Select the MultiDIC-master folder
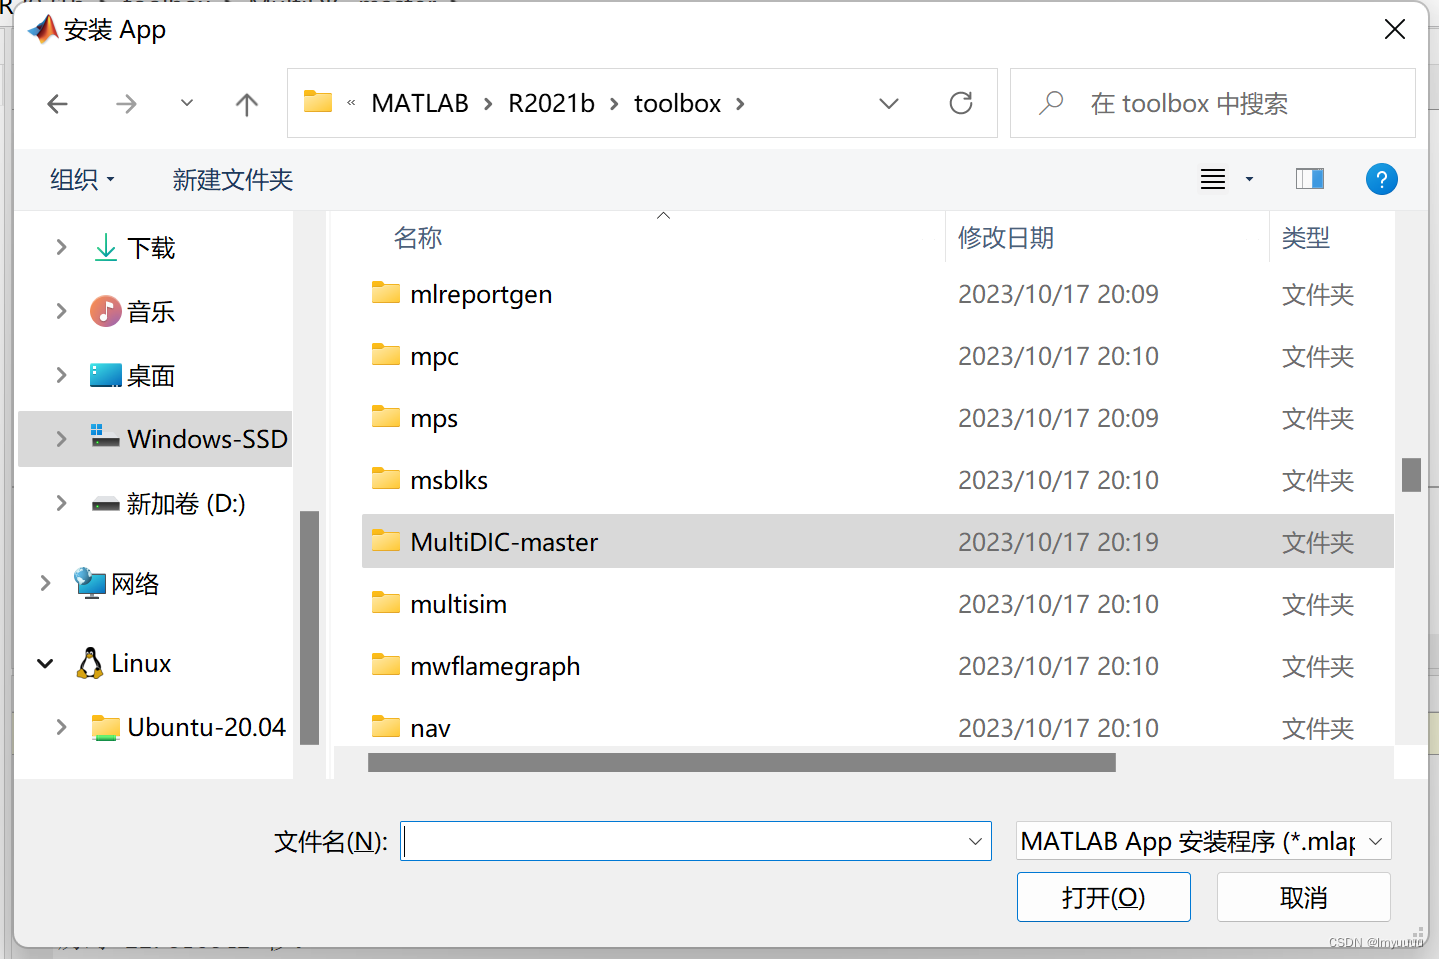 (877, 542)
